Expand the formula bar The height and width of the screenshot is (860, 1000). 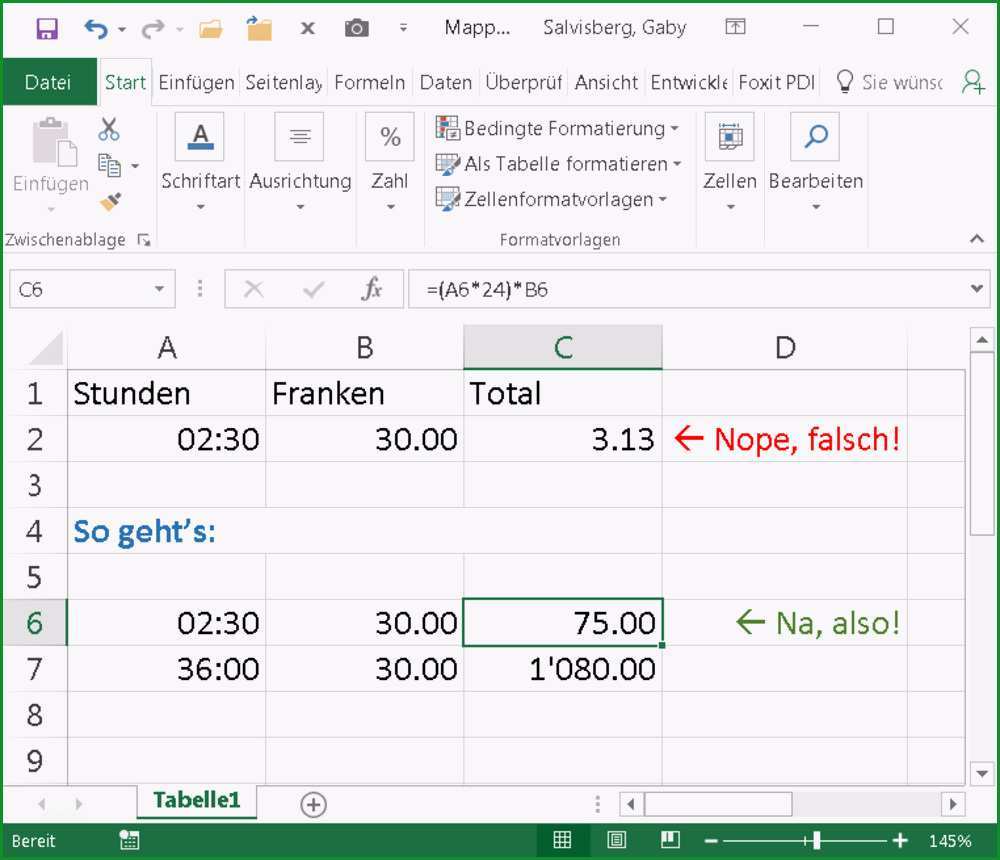(976, 289)
